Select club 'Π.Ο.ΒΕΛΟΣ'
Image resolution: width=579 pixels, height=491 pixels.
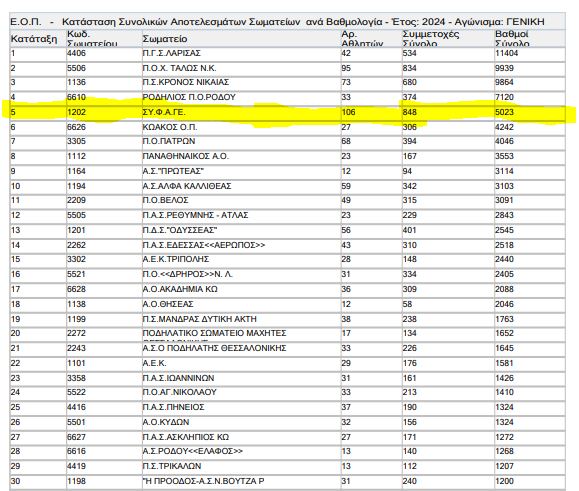(x=165, y=200)
